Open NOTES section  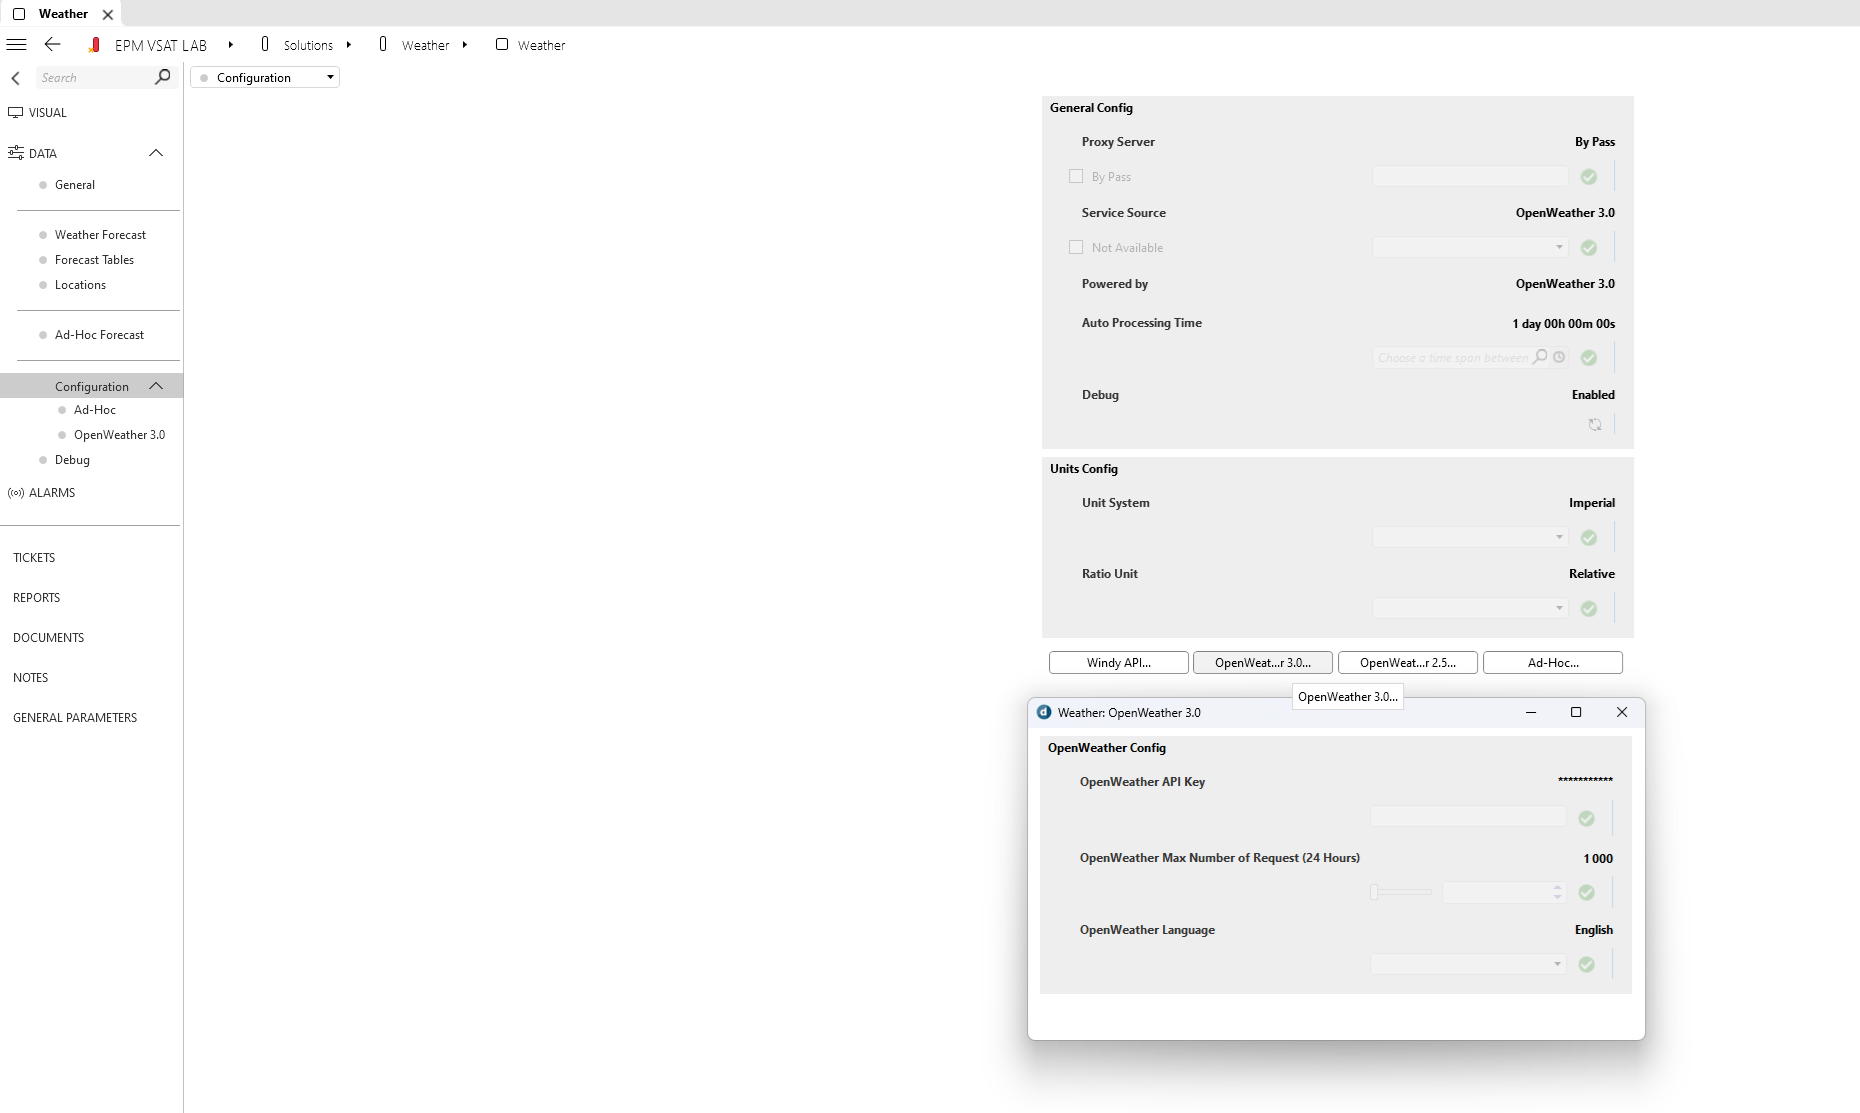[x=31, y=678]
